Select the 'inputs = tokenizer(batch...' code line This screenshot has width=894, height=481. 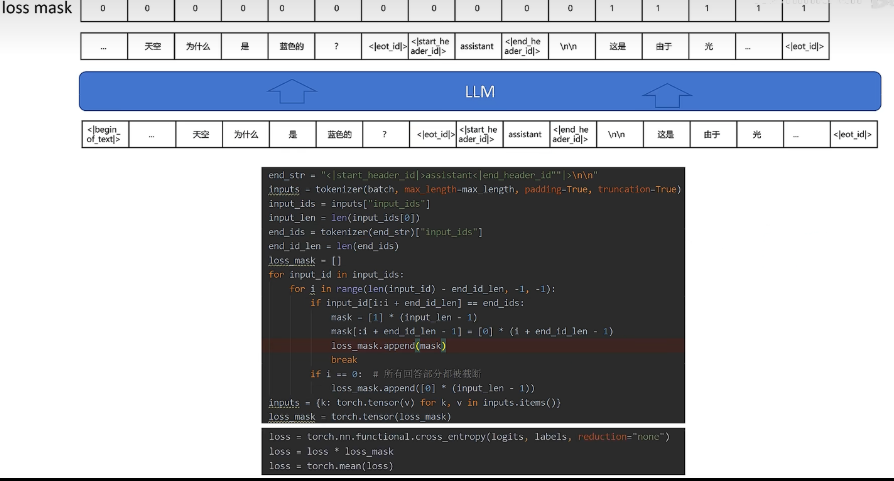click(474, 189)
